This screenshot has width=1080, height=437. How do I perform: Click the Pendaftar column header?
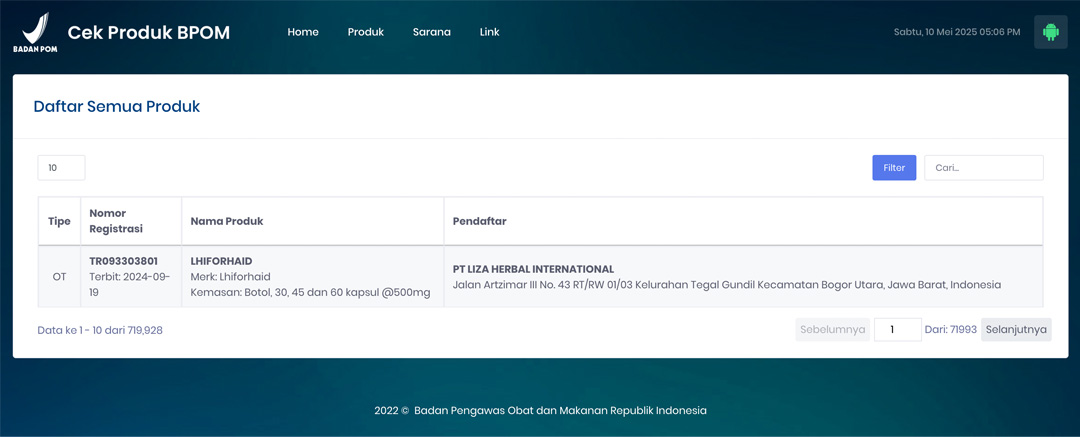coord(743,221)
